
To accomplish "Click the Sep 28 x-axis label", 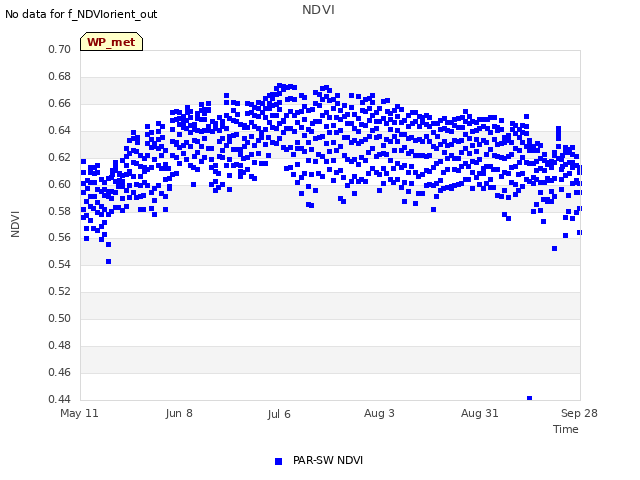I will [579, 413].
